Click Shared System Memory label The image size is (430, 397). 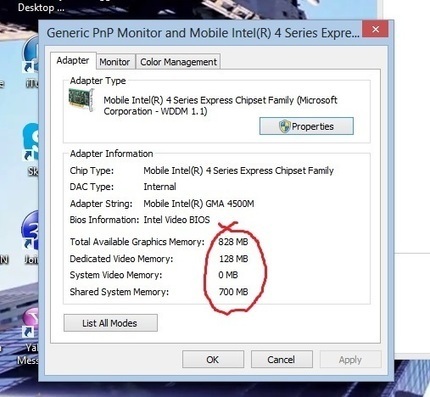119,292
